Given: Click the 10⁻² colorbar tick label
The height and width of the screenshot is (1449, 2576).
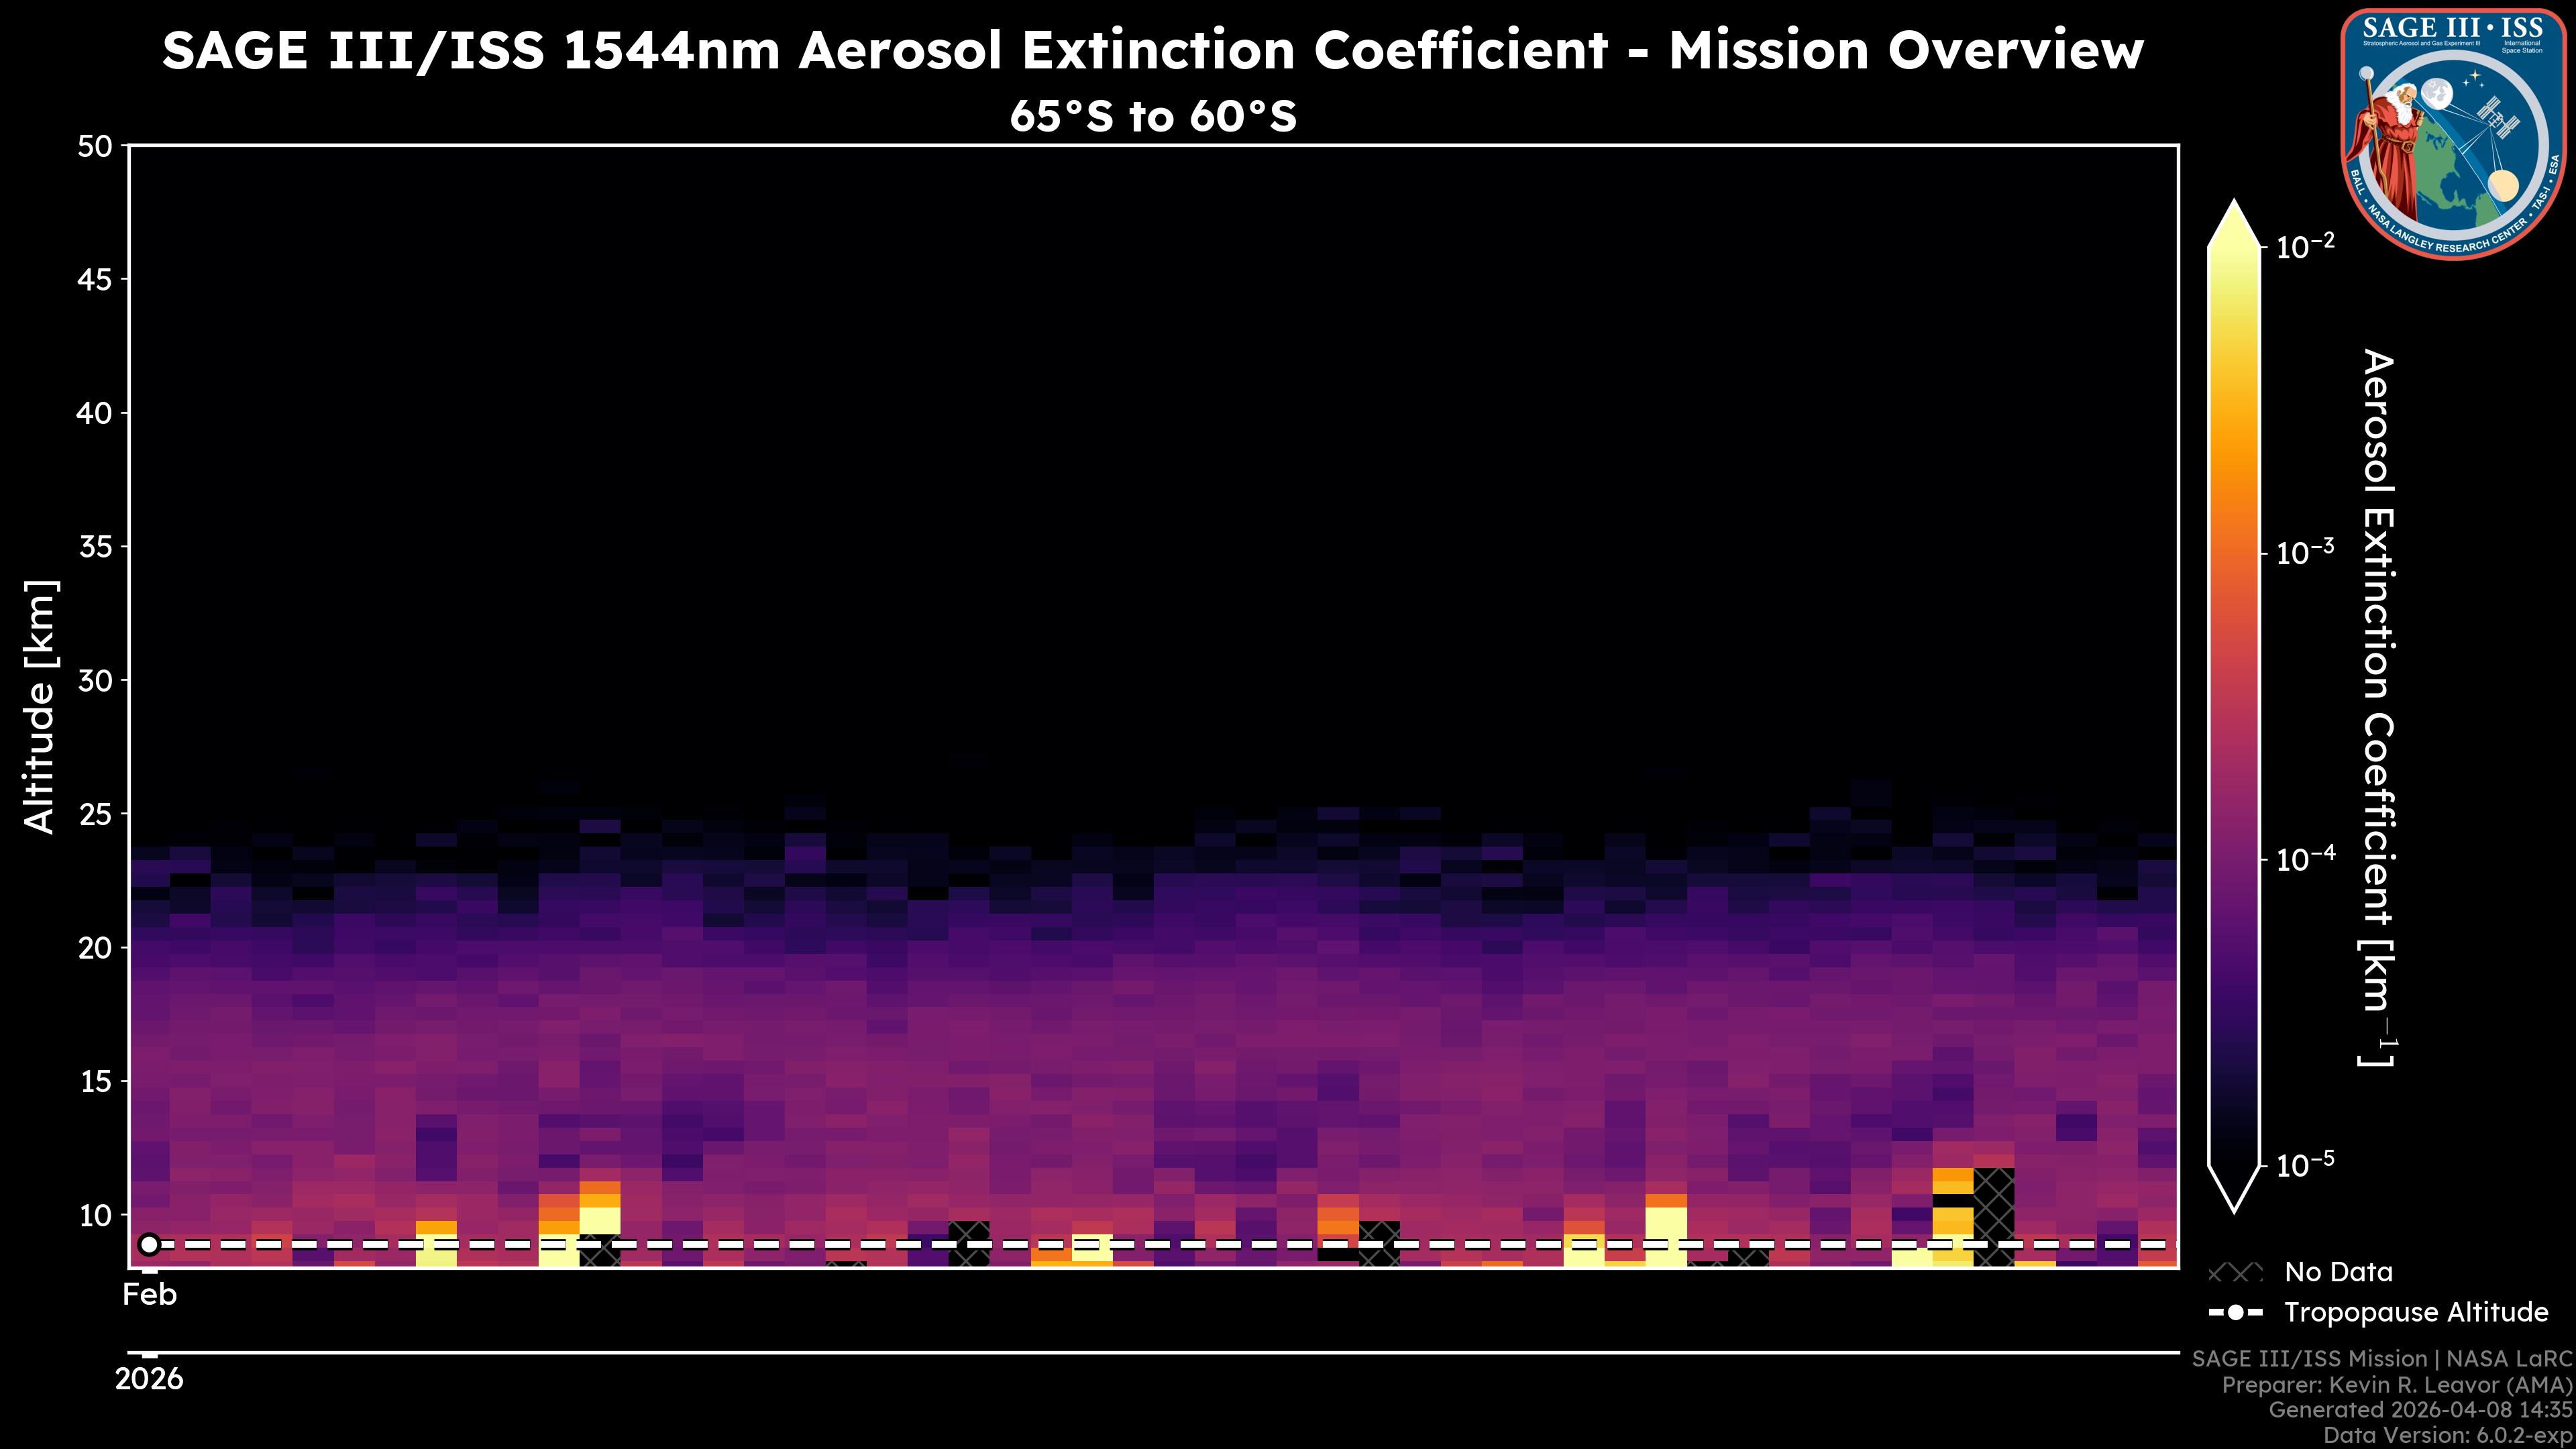Looking at the screenshot, I should (x=2305, y=246).
